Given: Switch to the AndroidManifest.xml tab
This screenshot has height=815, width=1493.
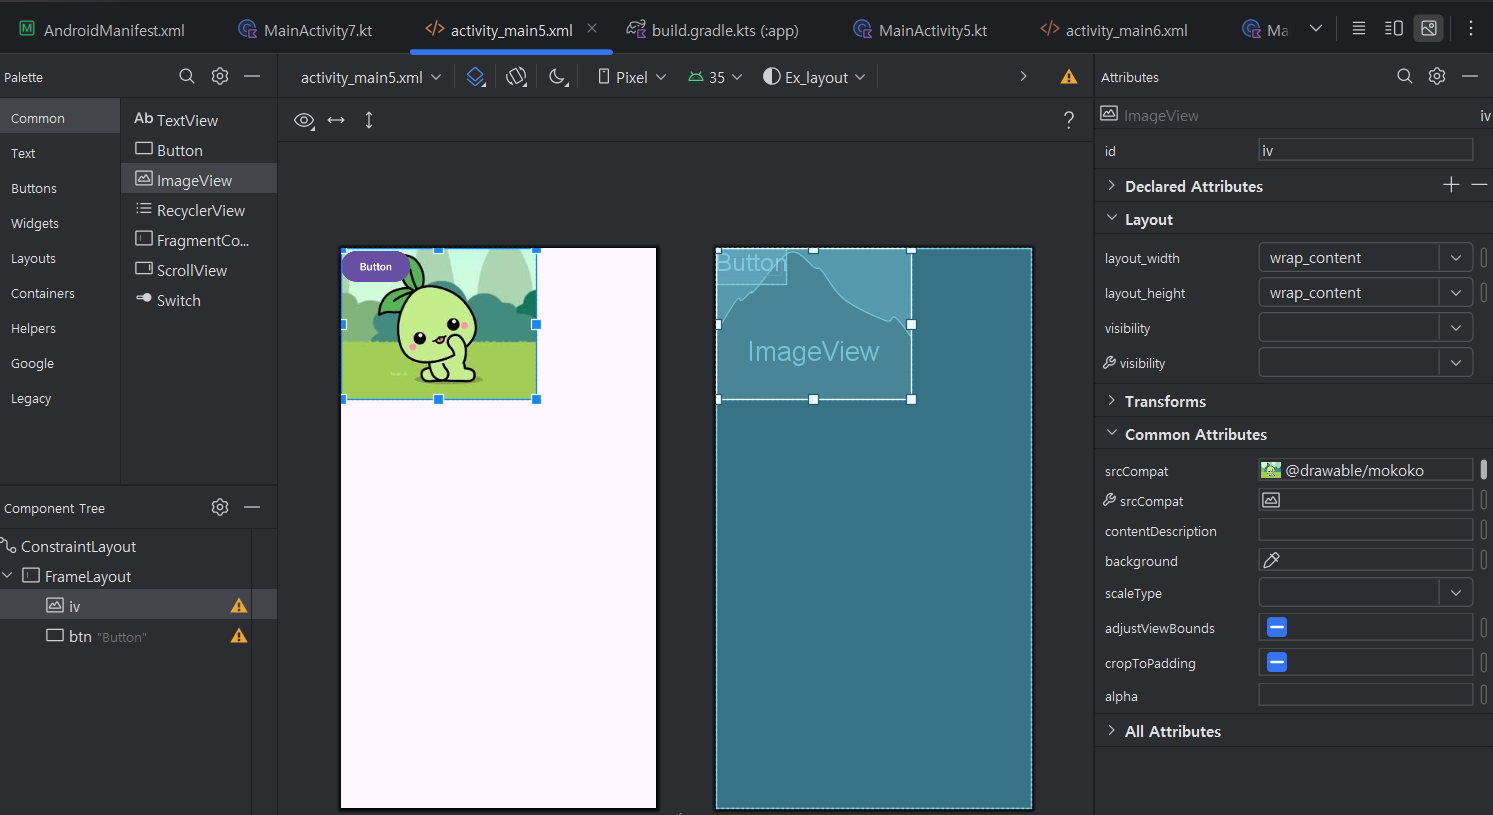Looking at the screenshot, I should click(114, 30).
